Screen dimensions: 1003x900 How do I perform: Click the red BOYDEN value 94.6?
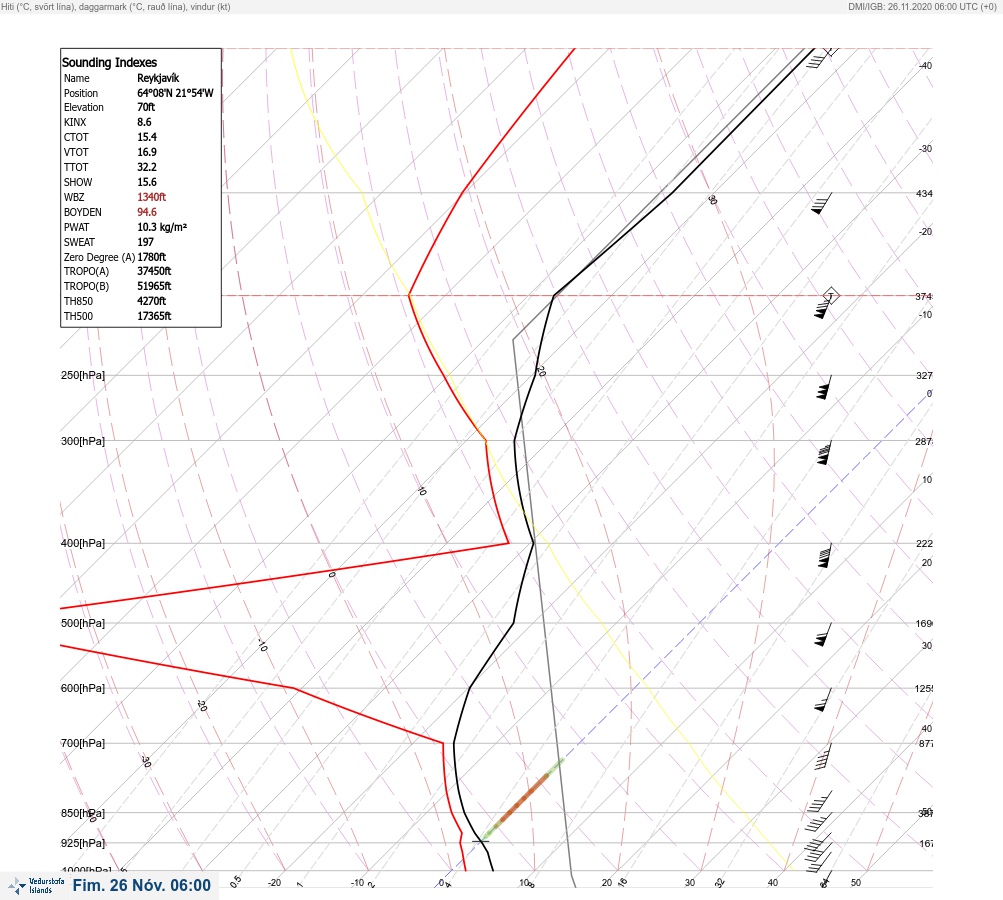click(x=147, y=212)
